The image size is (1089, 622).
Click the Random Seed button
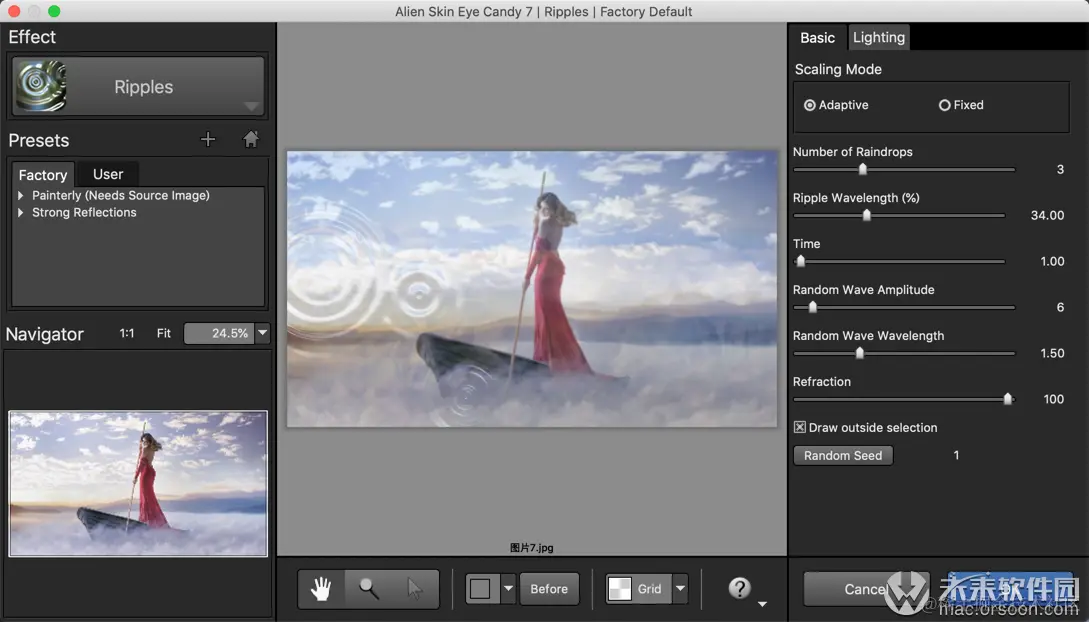[842, 455]
